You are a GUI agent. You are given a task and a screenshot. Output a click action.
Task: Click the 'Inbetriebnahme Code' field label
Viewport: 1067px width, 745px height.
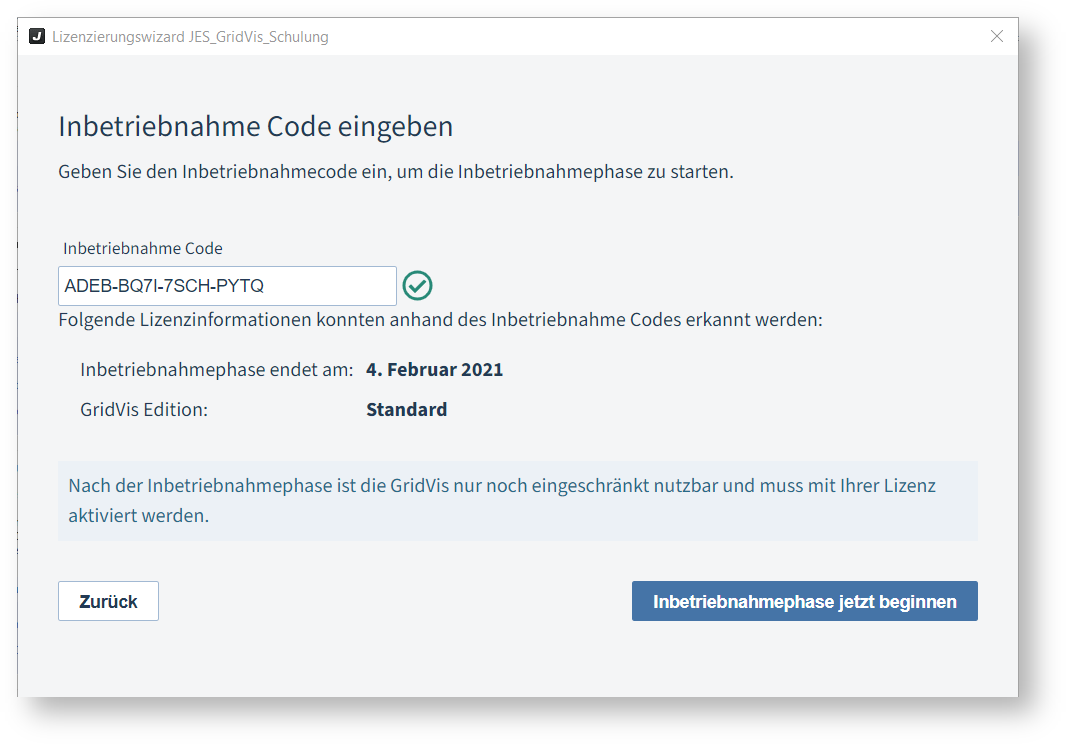click(143, 248)
